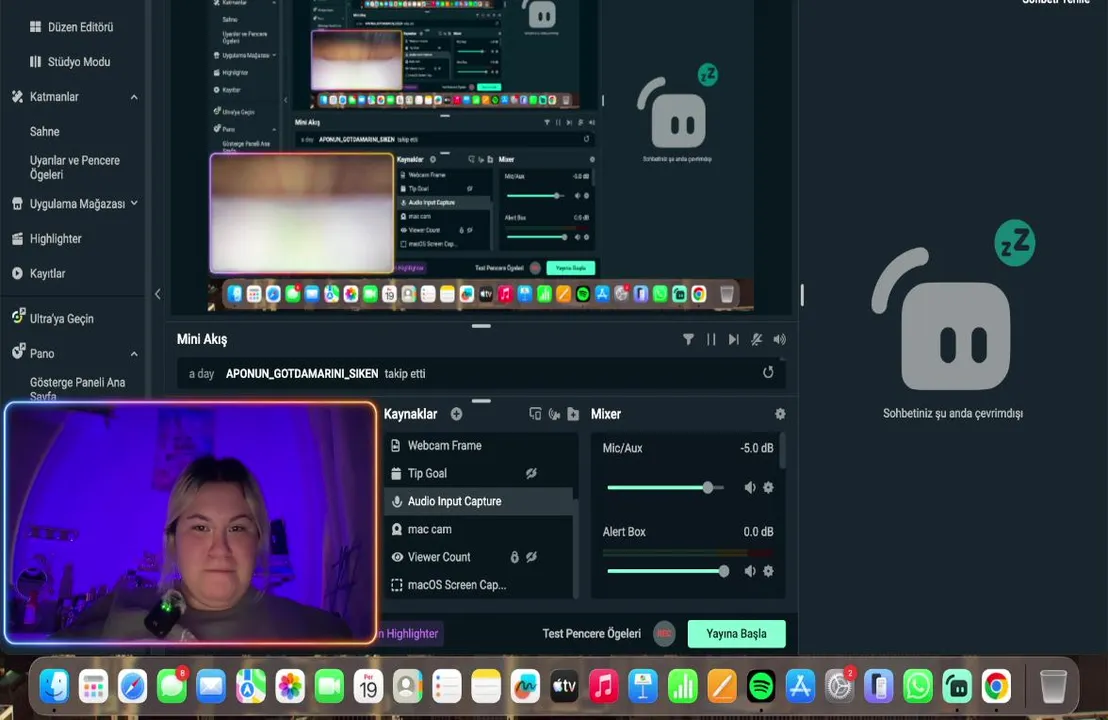Switch to Stüdyo Modu
This screenshot has height=720, width=1108.
(70, 61)
